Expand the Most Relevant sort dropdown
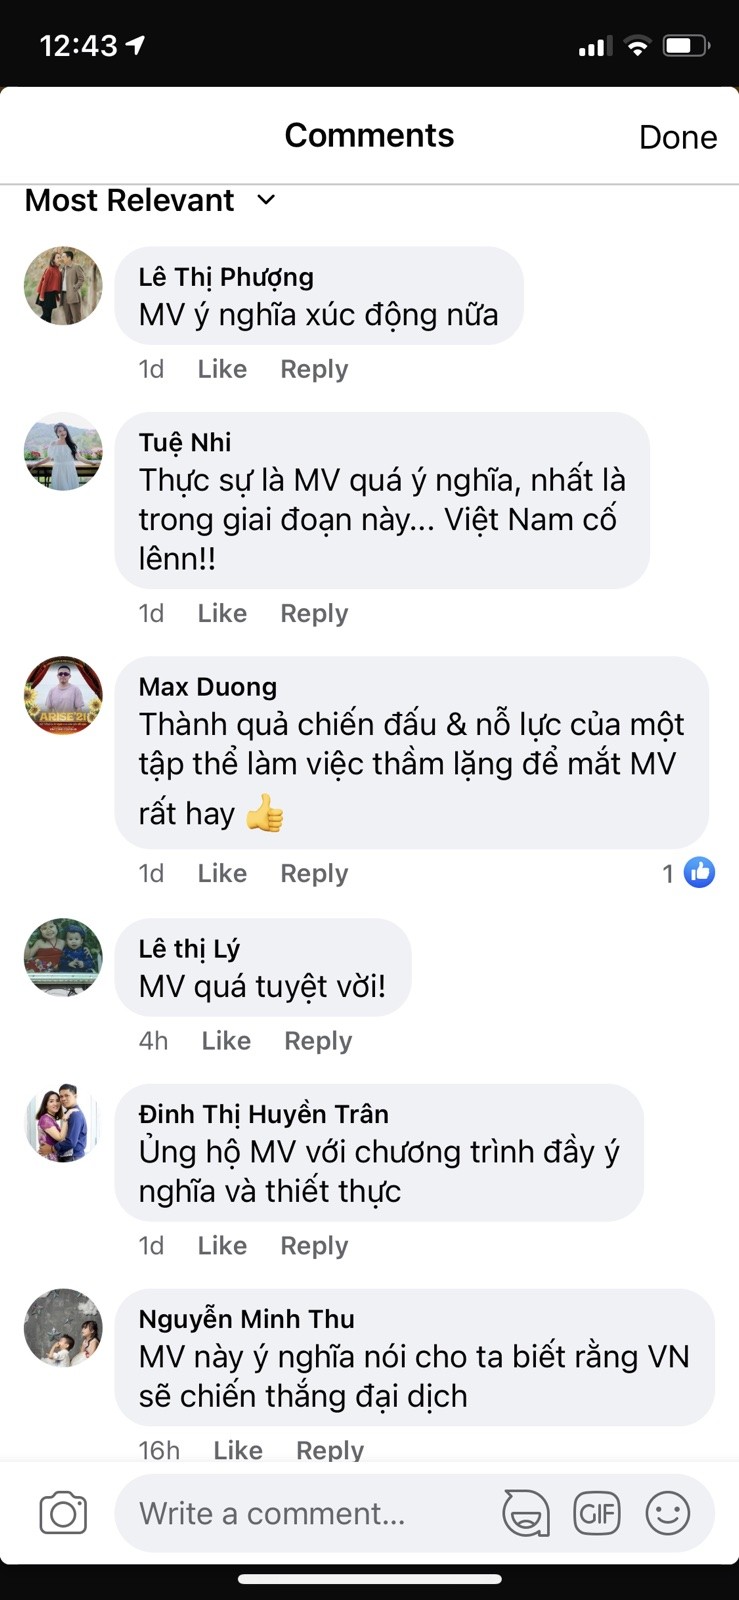The image size is (739, 1600). click(x=150, y=200)
